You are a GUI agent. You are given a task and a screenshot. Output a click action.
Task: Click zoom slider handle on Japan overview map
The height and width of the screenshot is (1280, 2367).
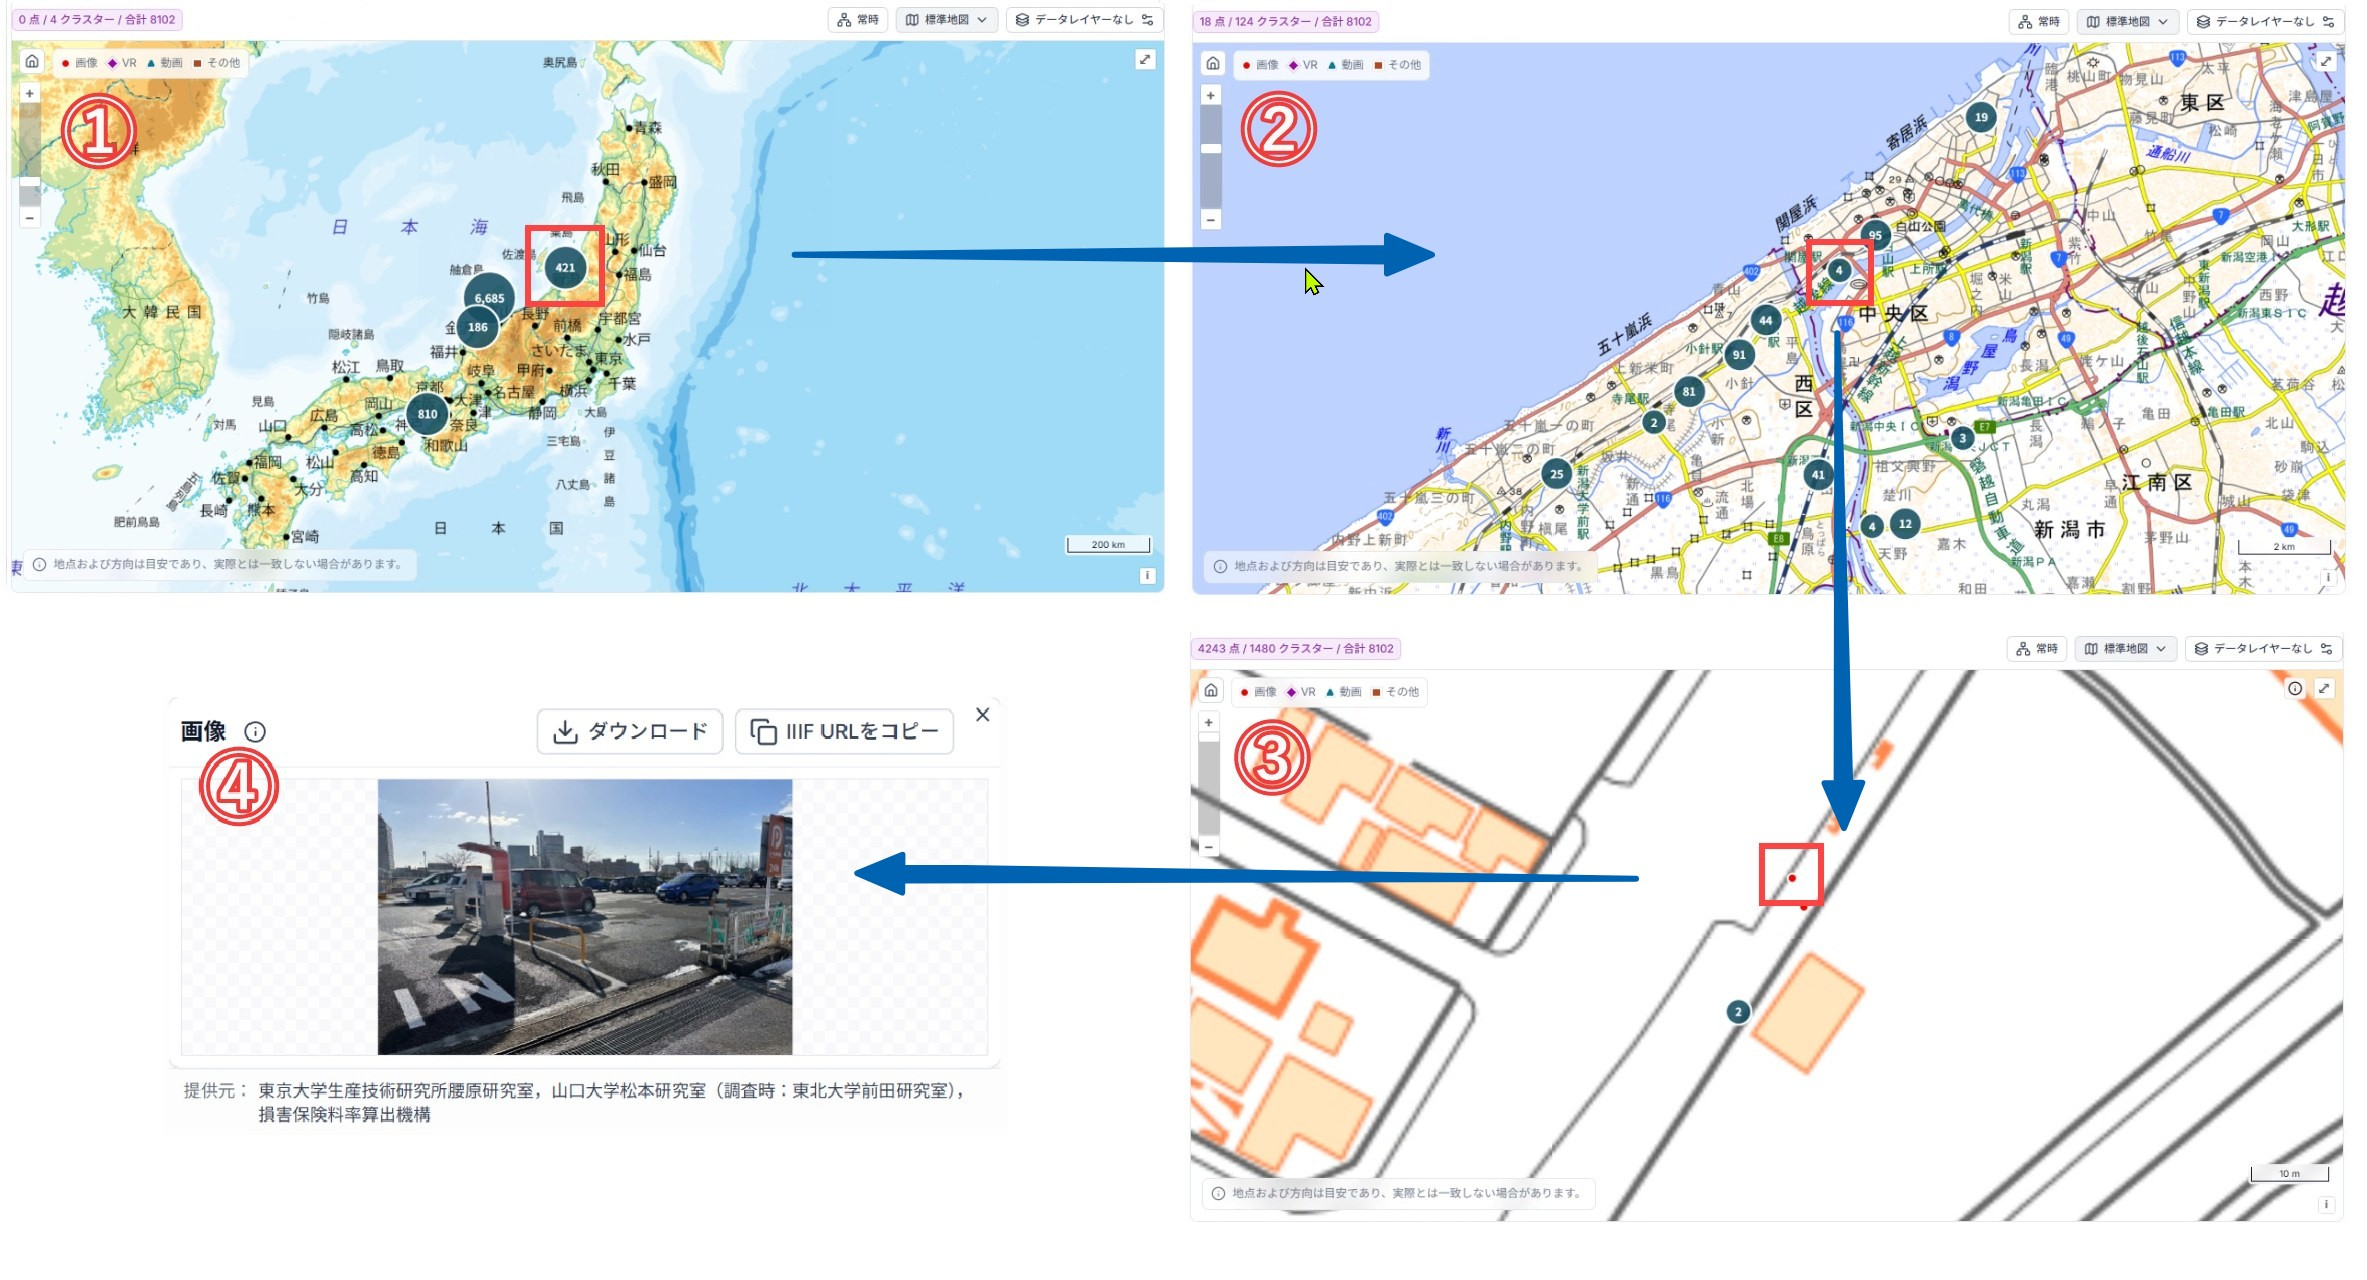coord(30,182)
